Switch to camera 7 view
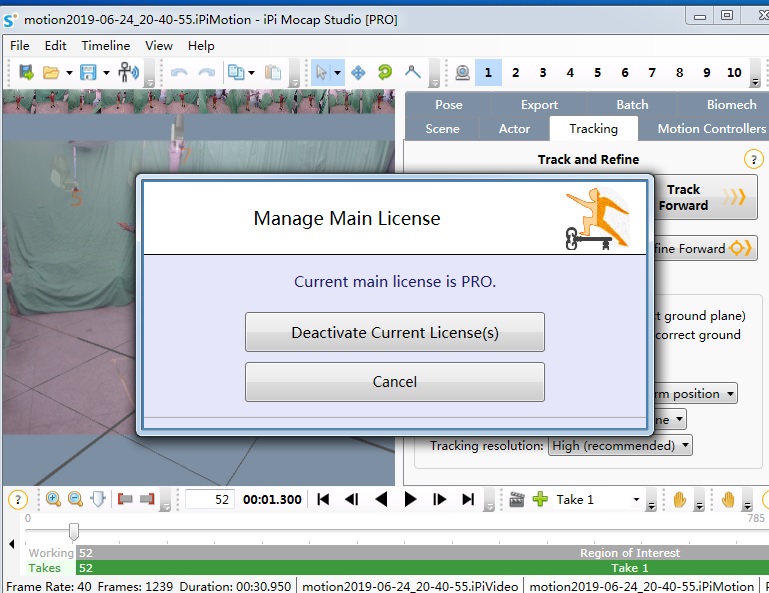Screen dimensions: 769x593 (652, 73)
